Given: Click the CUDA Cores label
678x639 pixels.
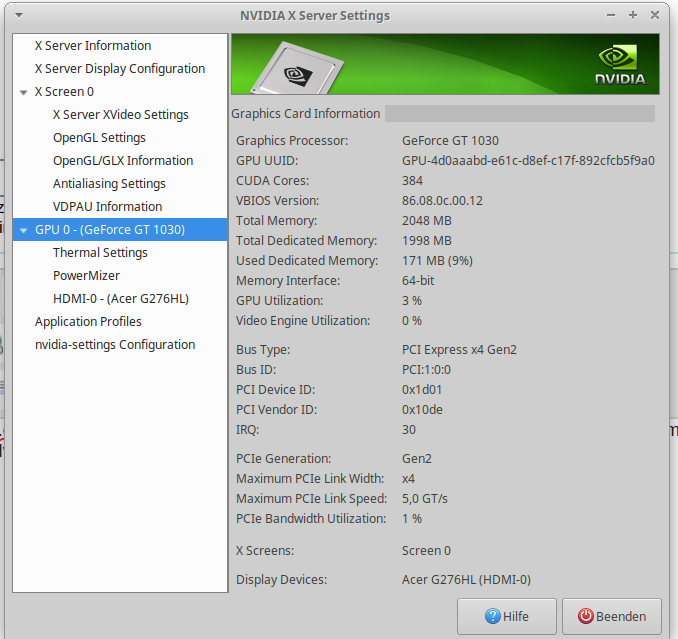Looking at the screenshot, I should pos(272,180).
